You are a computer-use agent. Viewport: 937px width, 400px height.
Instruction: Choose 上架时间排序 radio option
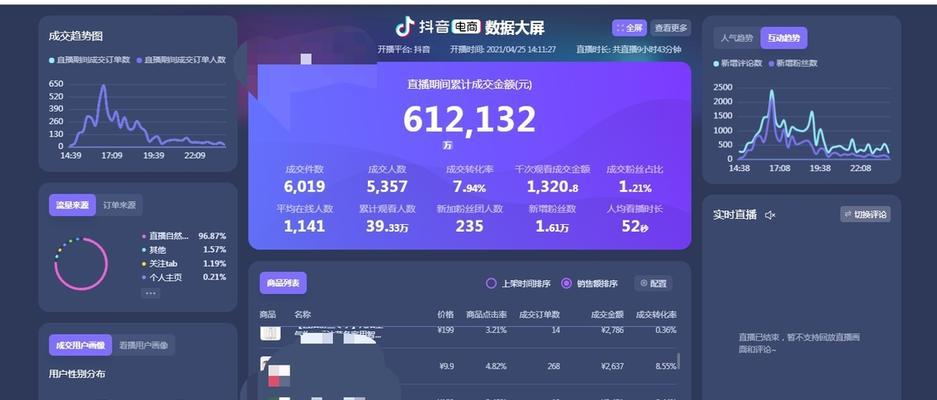pos(518,283)
